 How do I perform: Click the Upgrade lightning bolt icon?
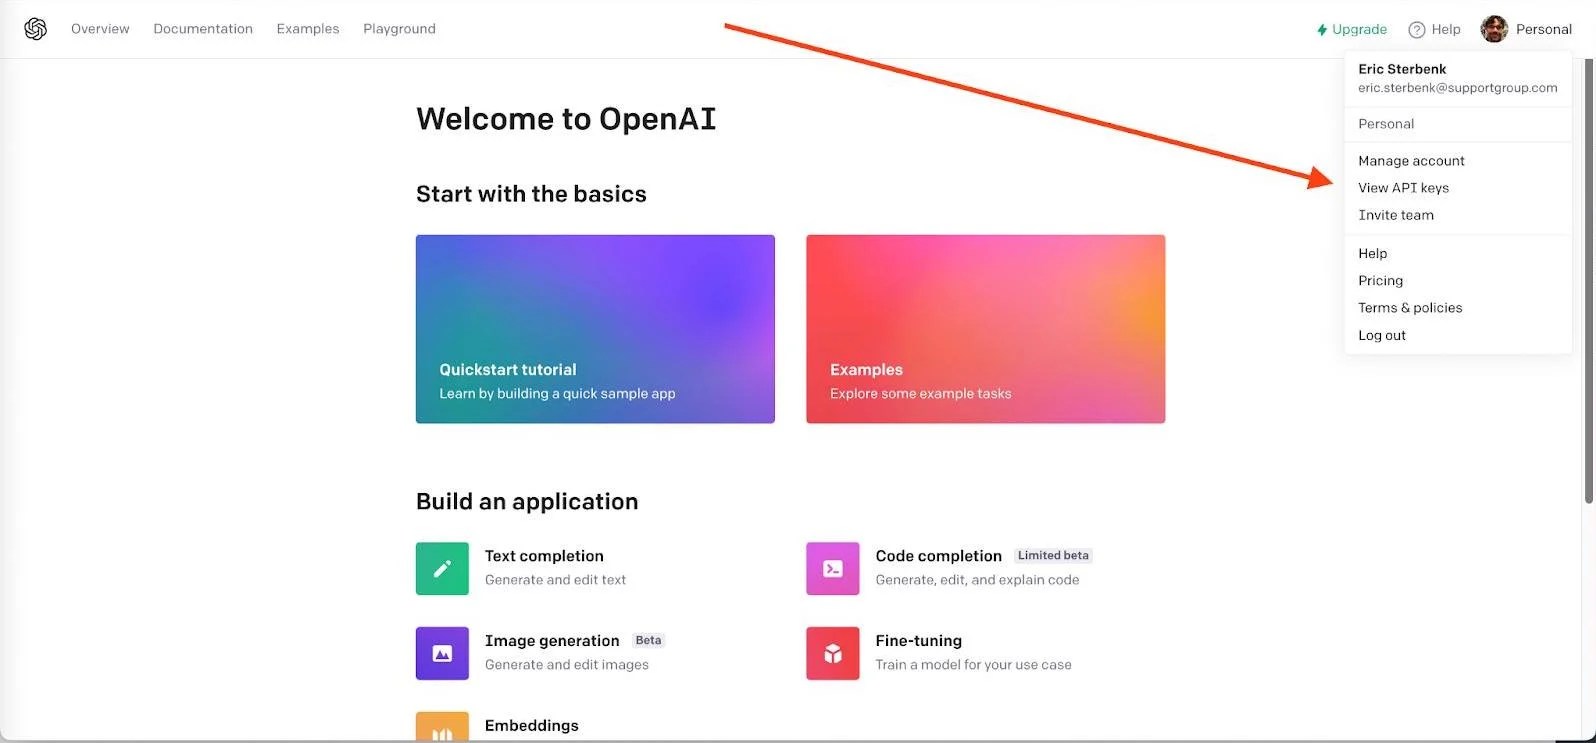point(1322,29)
